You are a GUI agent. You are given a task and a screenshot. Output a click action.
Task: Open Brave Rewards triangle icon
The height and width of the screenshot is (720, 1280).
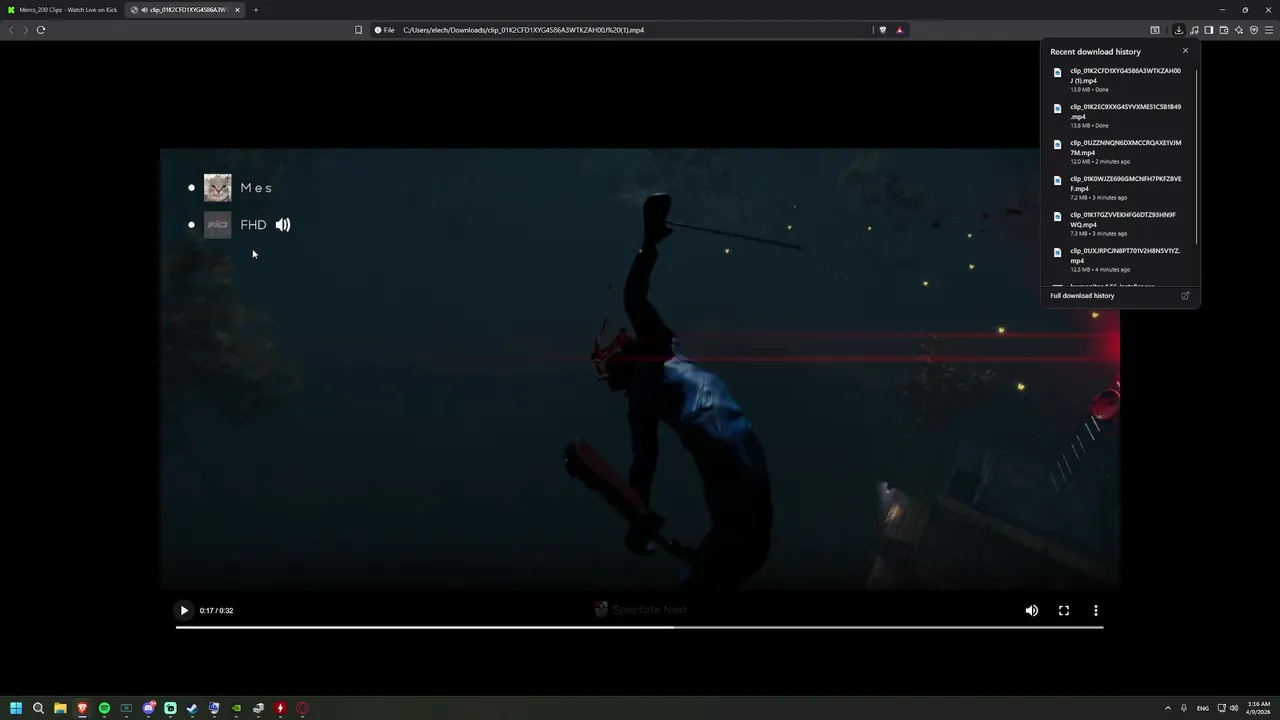click(x=899, y=30)
